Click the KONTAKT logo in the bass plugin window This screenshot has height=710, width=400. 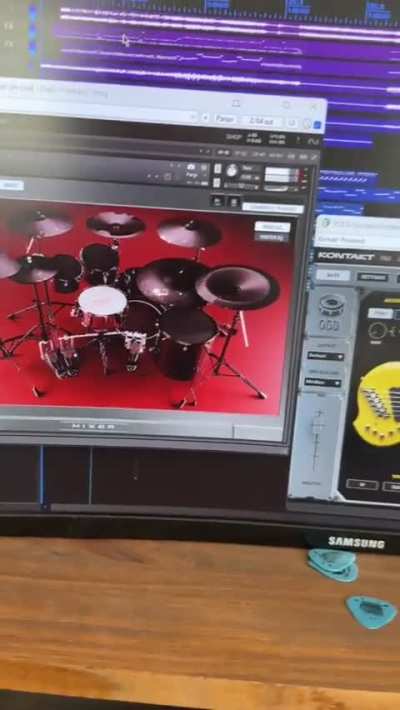(x=346, y=256)
